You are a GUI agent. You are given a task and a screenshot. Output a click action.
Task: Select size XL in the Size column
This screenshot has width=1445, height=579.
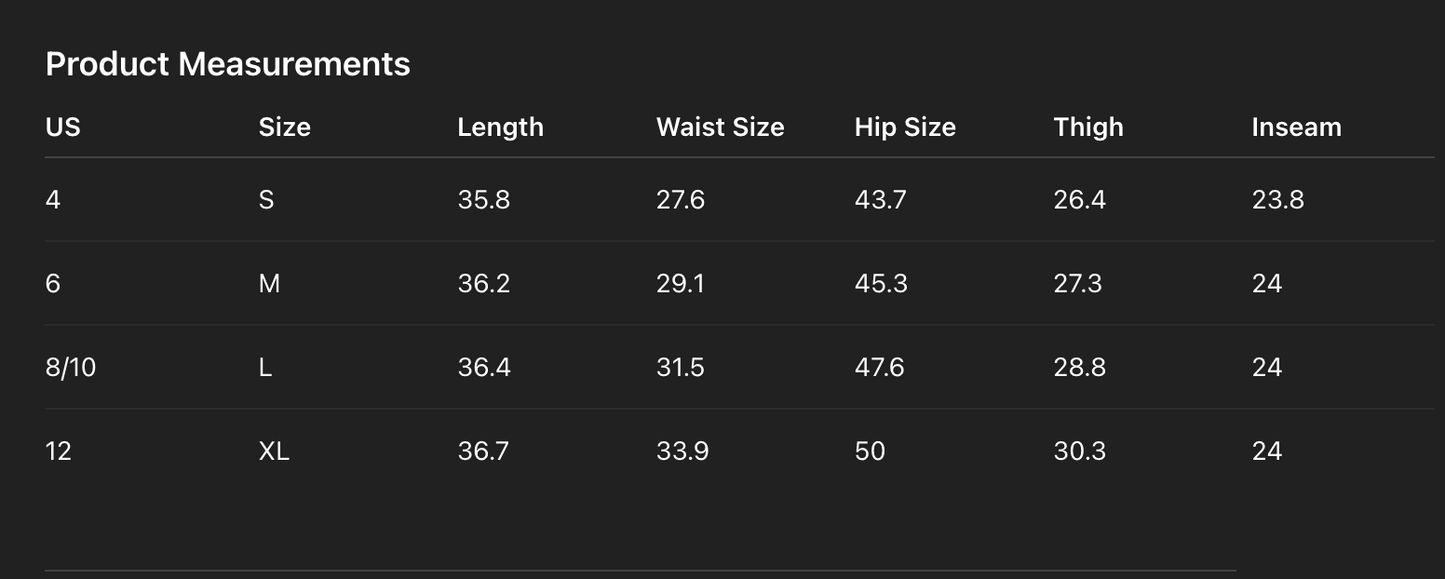274,451
